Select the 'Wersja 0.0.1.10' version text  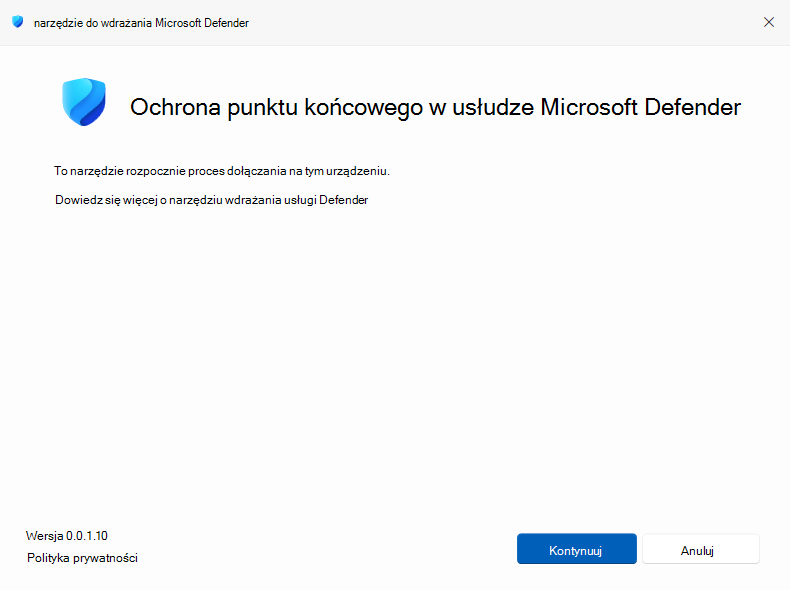pyautogui.click(x=67, y=536)
